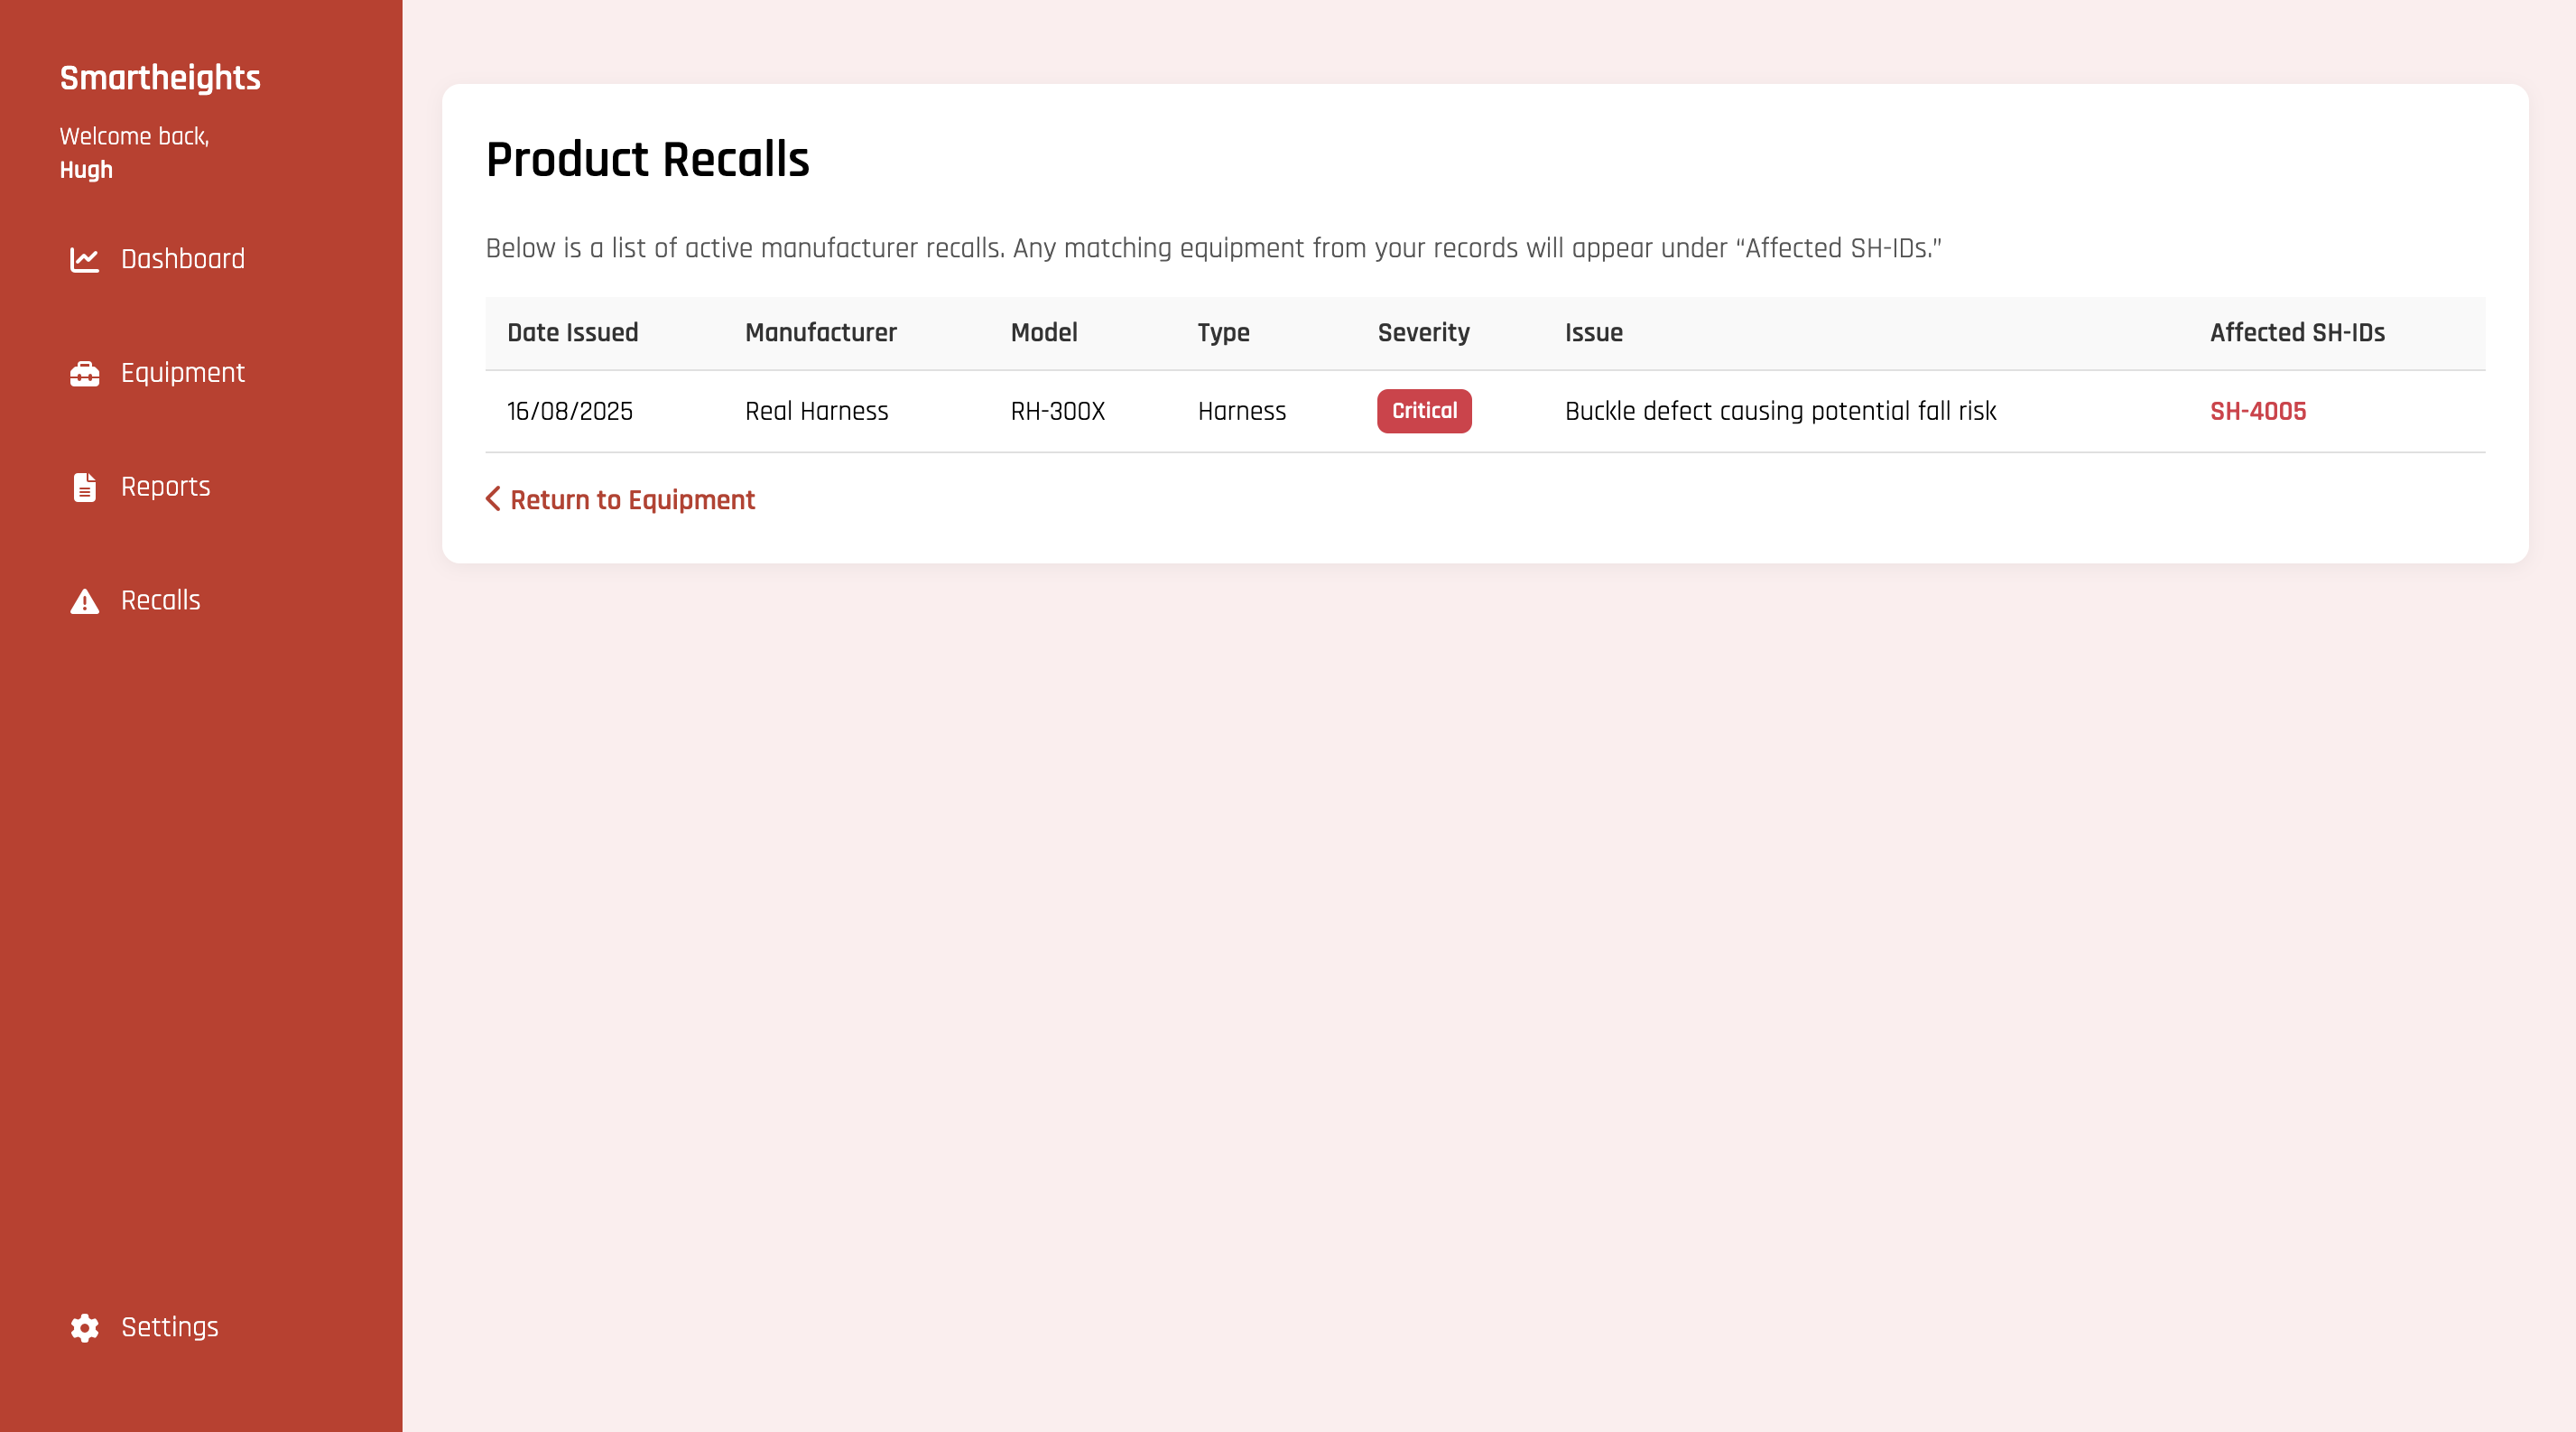Click the Equipment toolbox icon
This screenshot has height=1432, width=2576.
[84, 373]
